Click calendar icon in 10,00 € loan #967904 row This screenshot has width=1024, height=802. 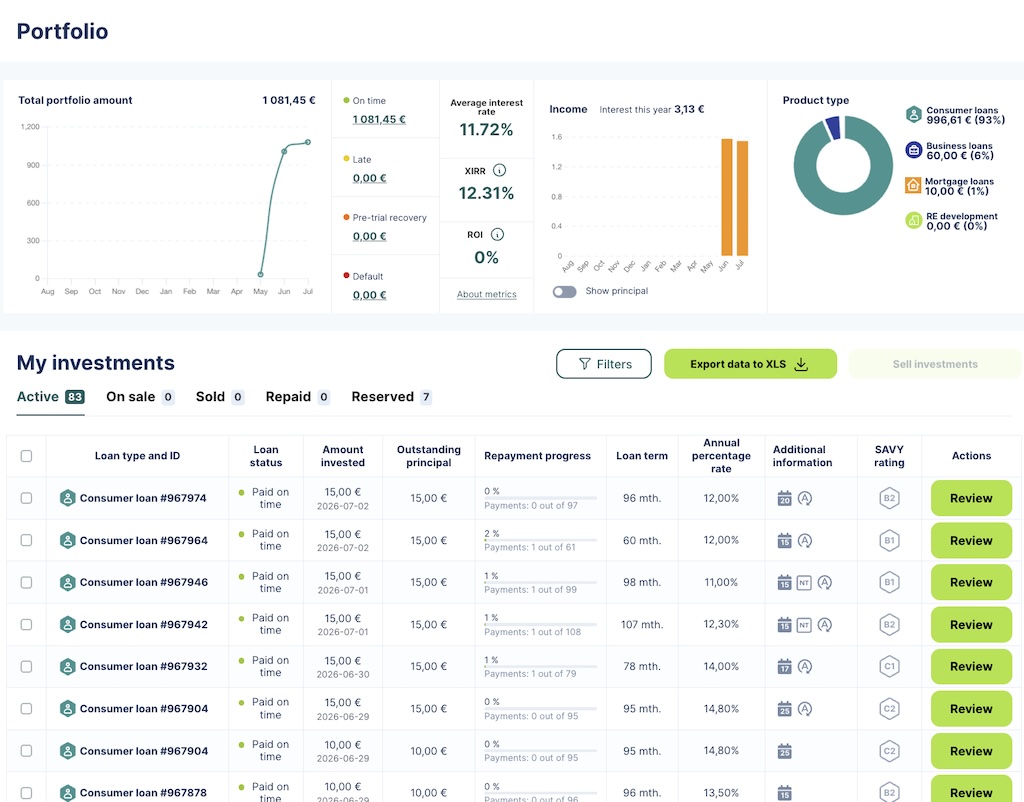[x=784, y=751]
